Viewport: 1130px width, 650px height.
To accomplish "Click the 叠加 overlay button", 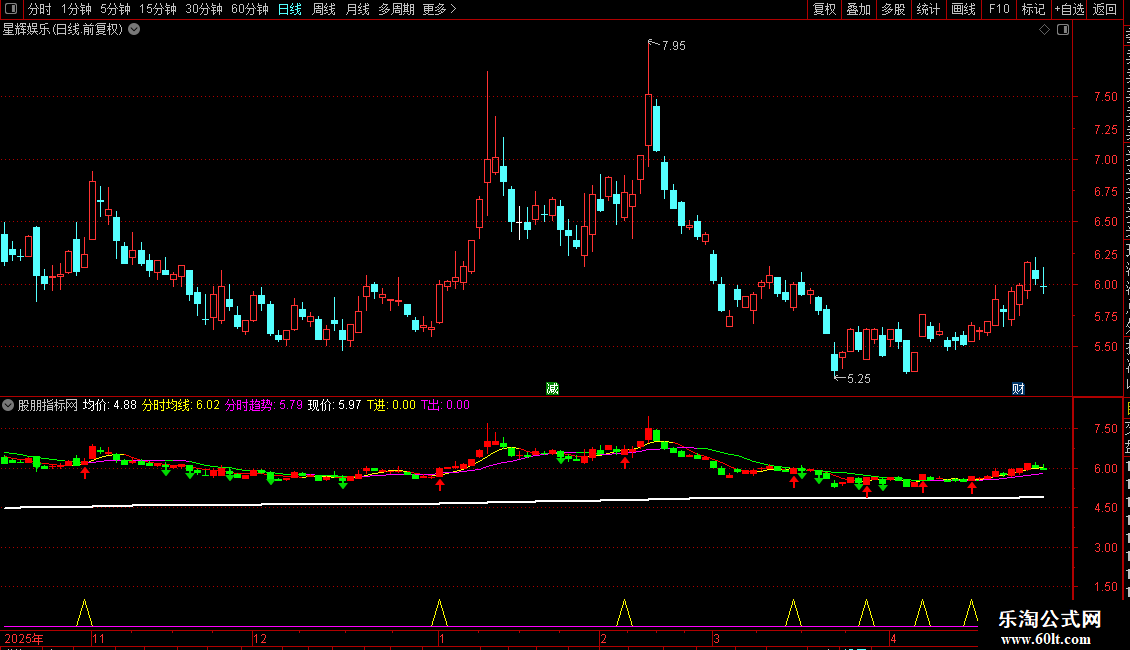I will pyautogui.click(x=859, y=9).
